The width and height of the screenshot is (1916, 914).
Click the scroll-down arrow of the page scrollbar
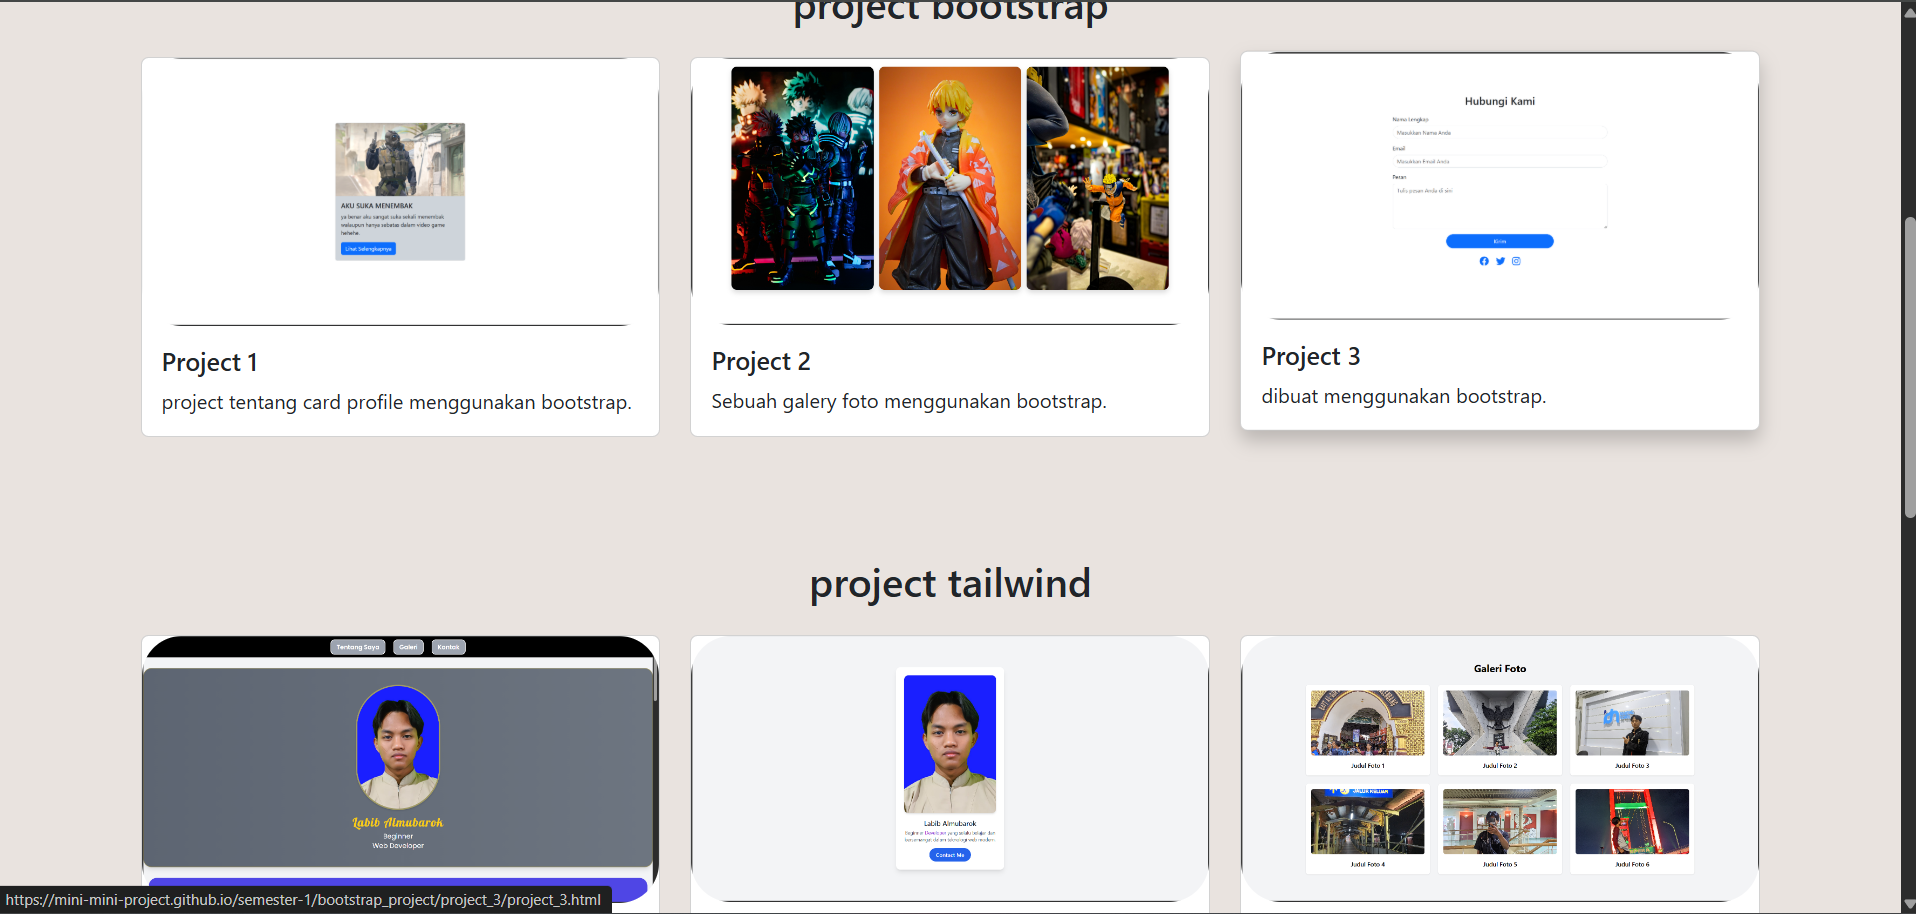click(1909, 905)
